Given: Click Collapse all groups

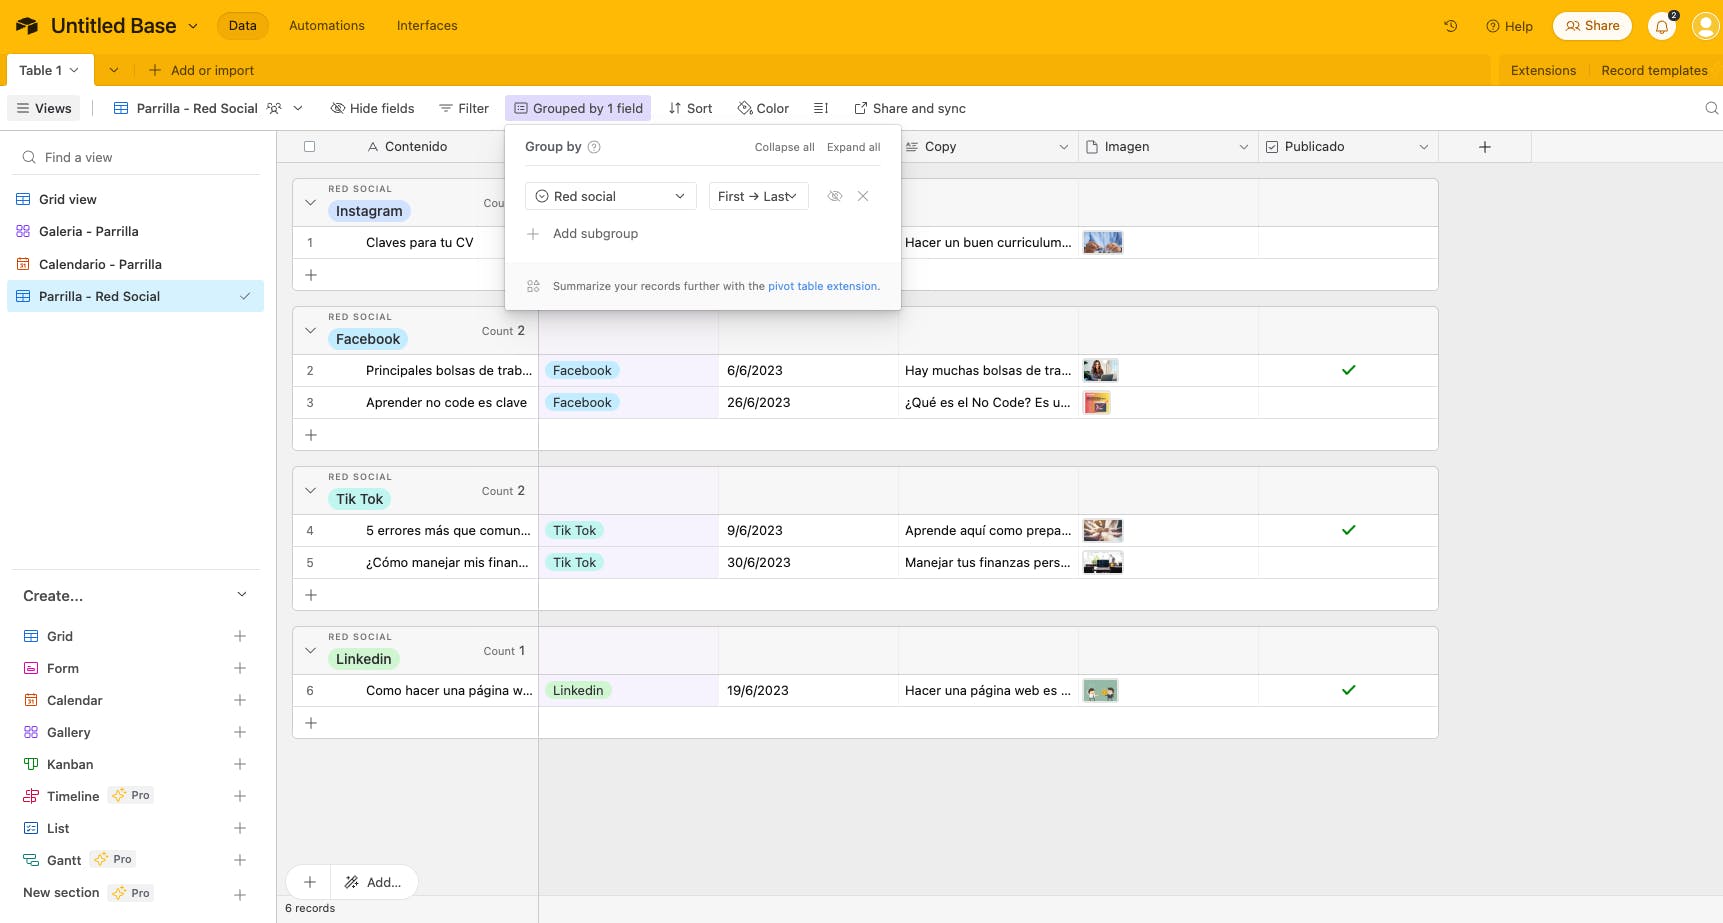Looking at the screenshot, I should tap(784, 147).
